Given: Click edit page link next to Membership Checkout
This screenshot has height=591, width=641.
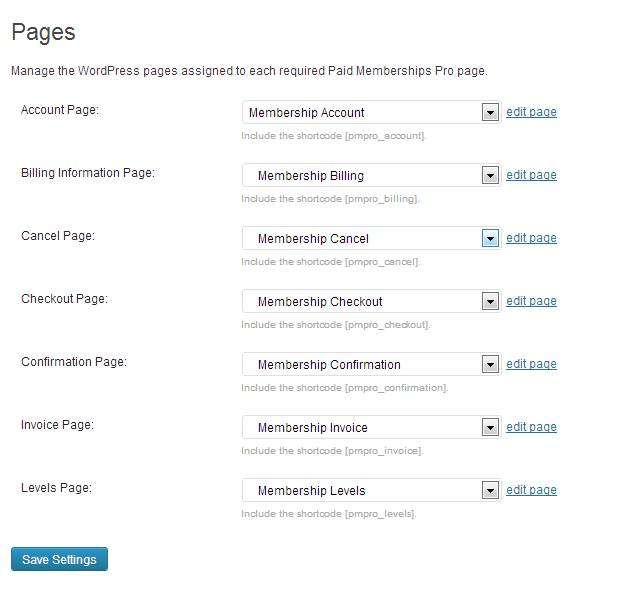Looking at the screenshot, I should 531,300.
